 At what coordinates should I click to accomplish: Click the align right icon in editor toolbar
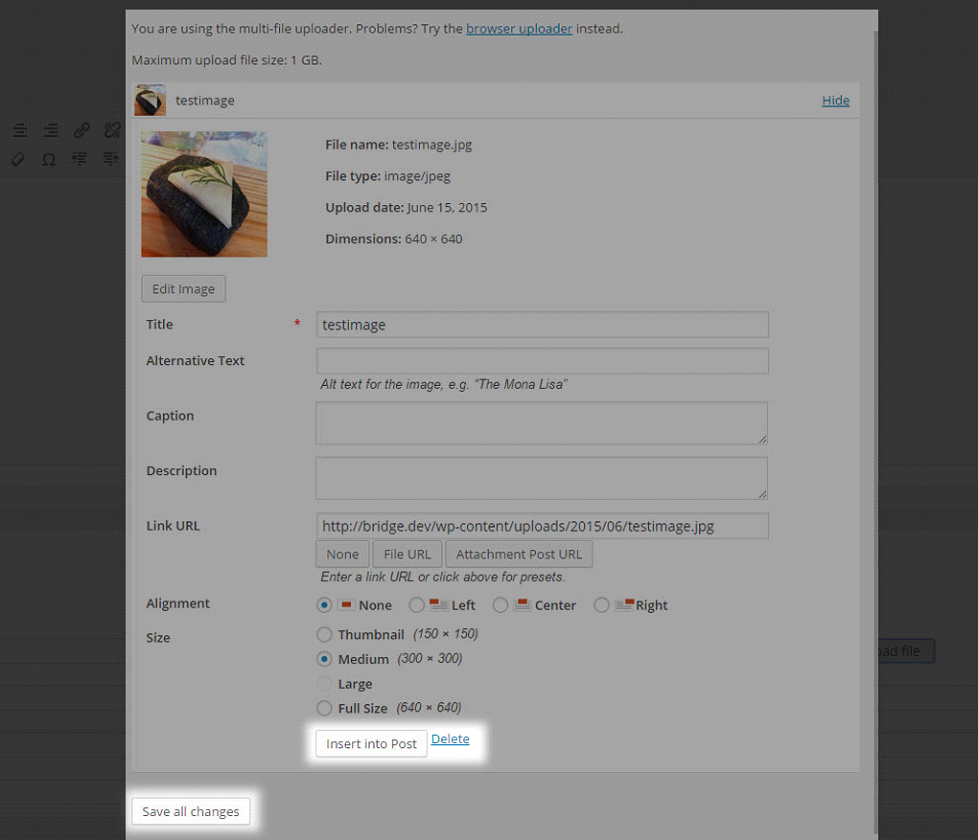pyautogui.click(x=50, y=131)
